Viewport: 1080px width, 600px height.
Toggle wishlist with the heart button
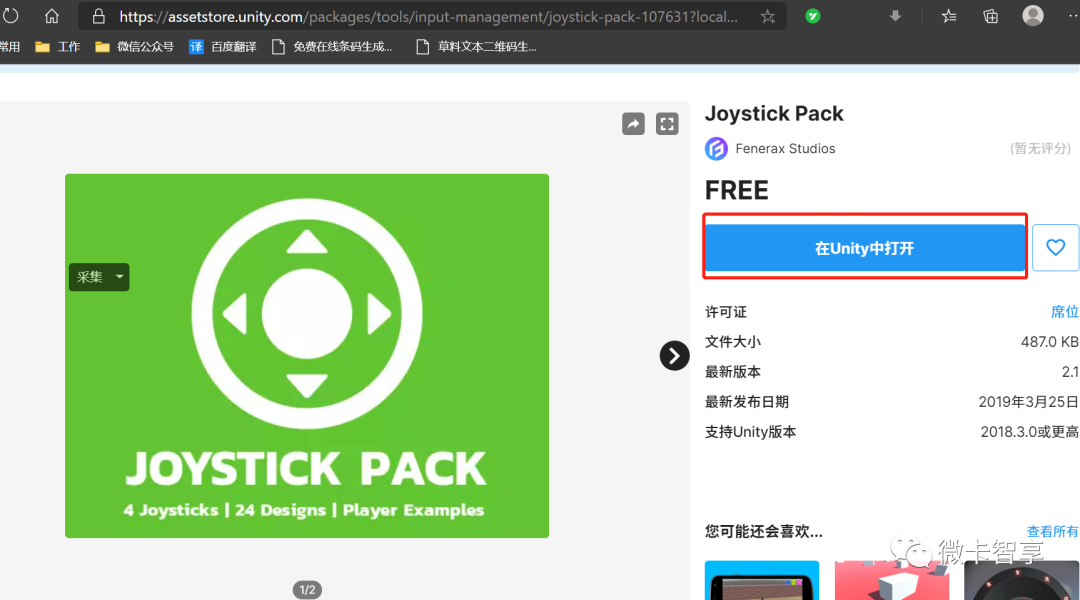point(1055,247)
